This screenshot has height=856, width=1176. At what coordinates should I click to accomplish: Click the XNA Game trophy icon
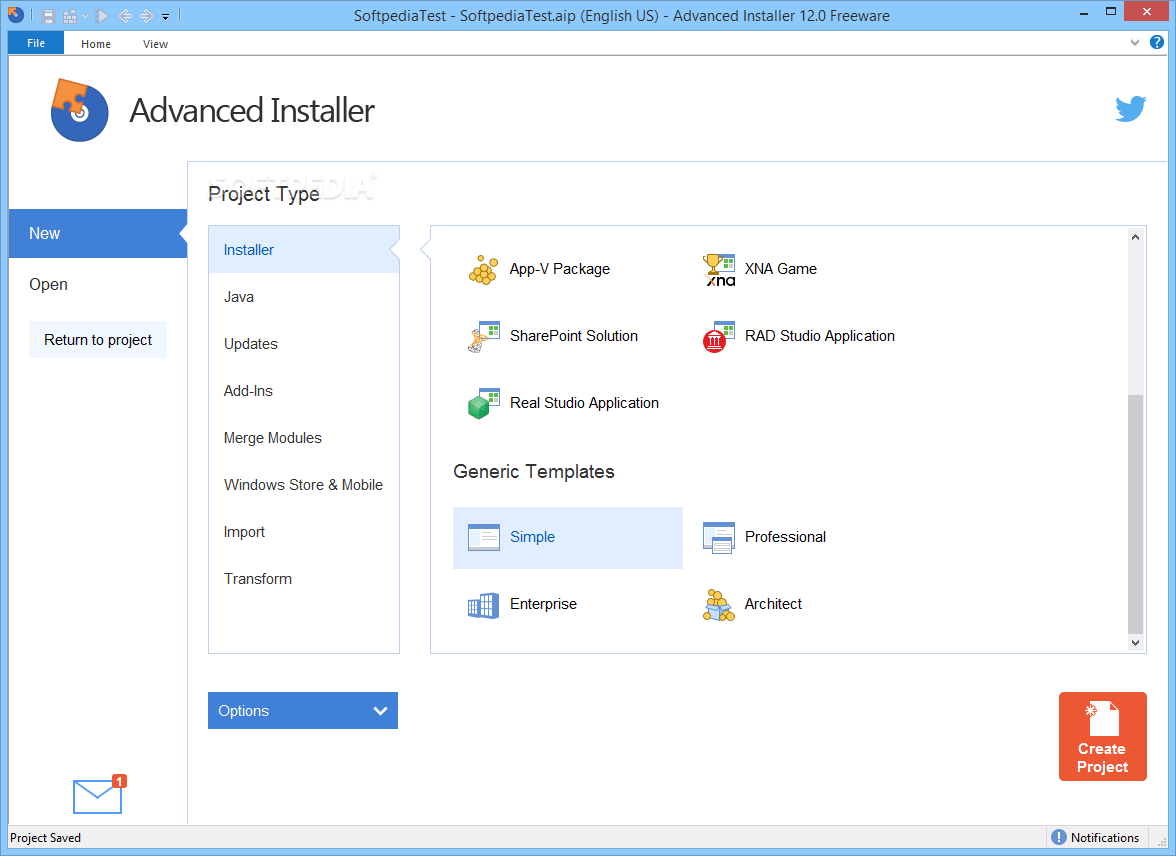[x=718, y=269]
